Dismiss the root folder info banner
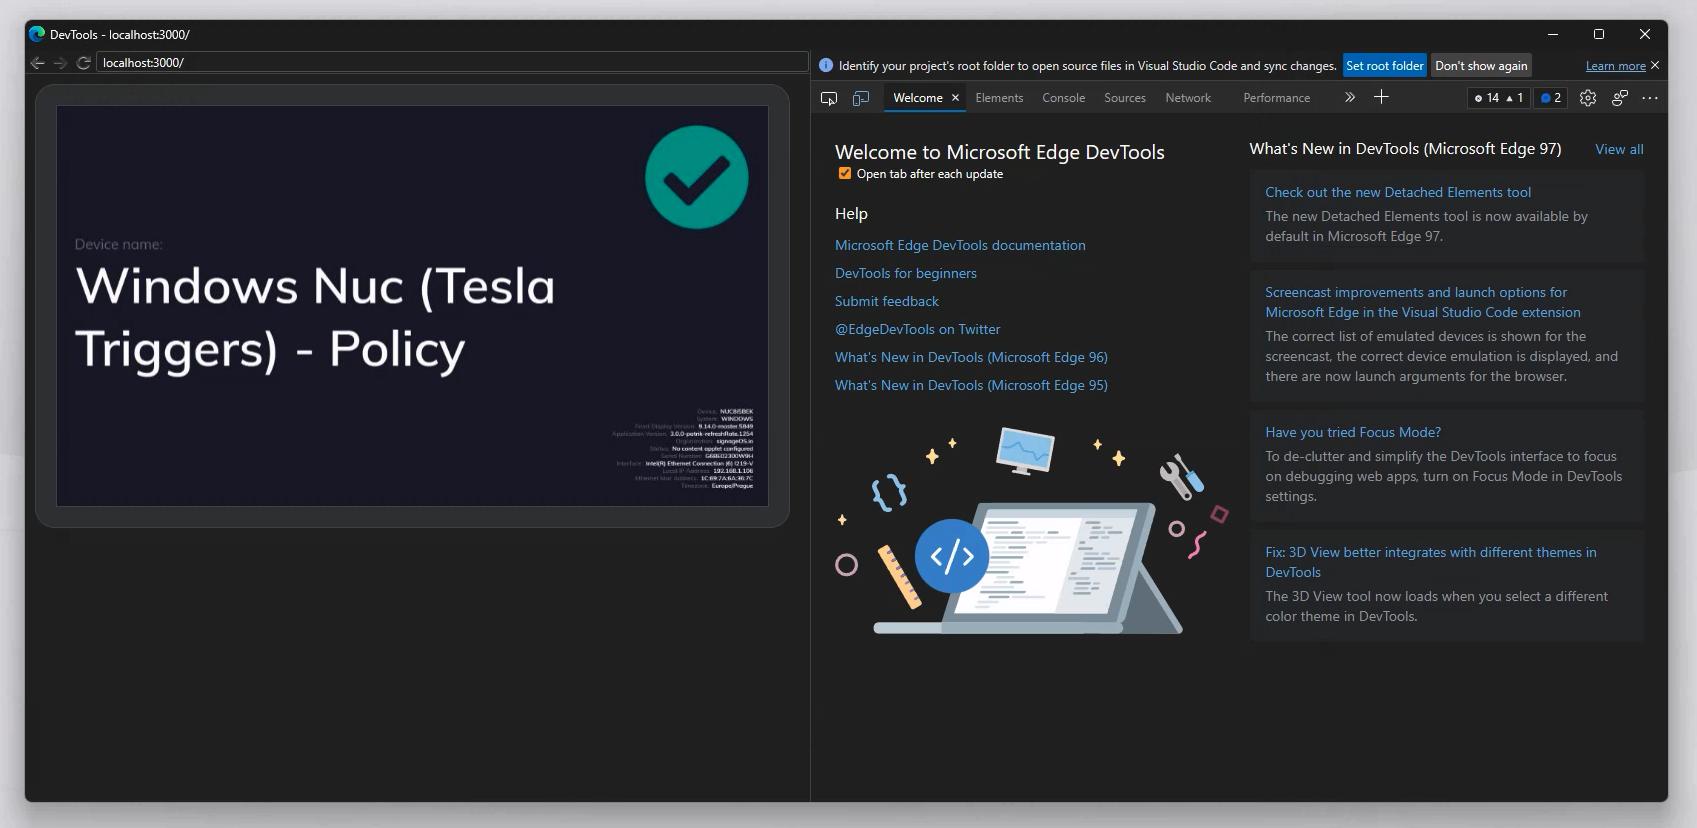 pos(1655,65)
